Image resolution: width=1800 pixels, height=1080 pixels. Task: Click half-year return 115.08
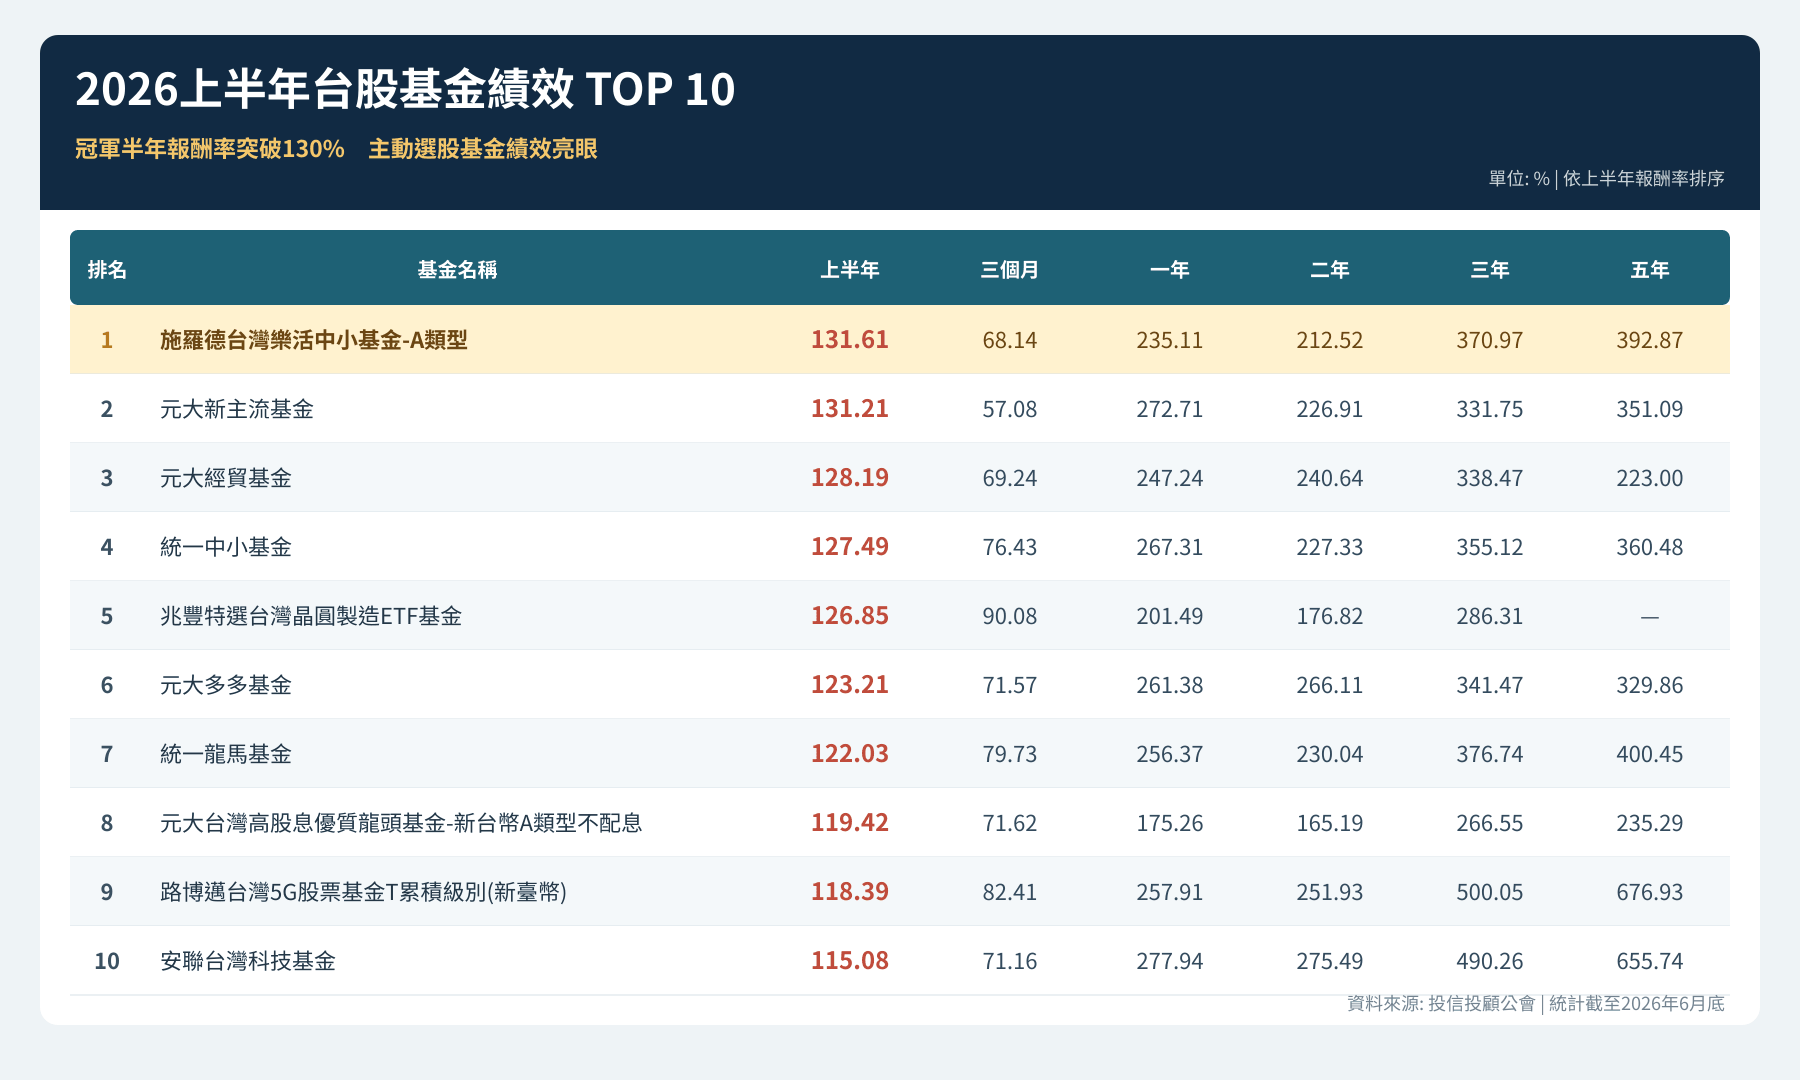point(850,961)
